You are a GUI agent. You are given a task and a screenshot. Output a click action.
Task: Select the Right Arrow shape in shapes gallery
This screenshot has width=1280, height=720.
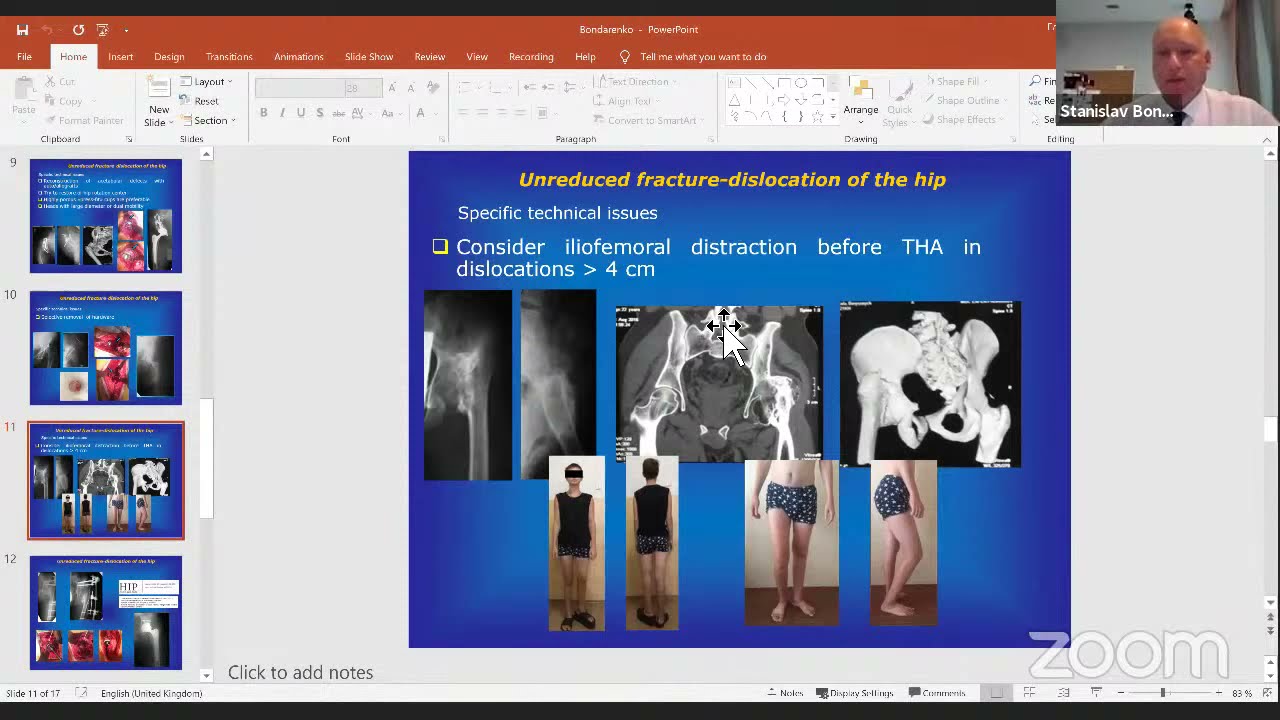point(784,100)
